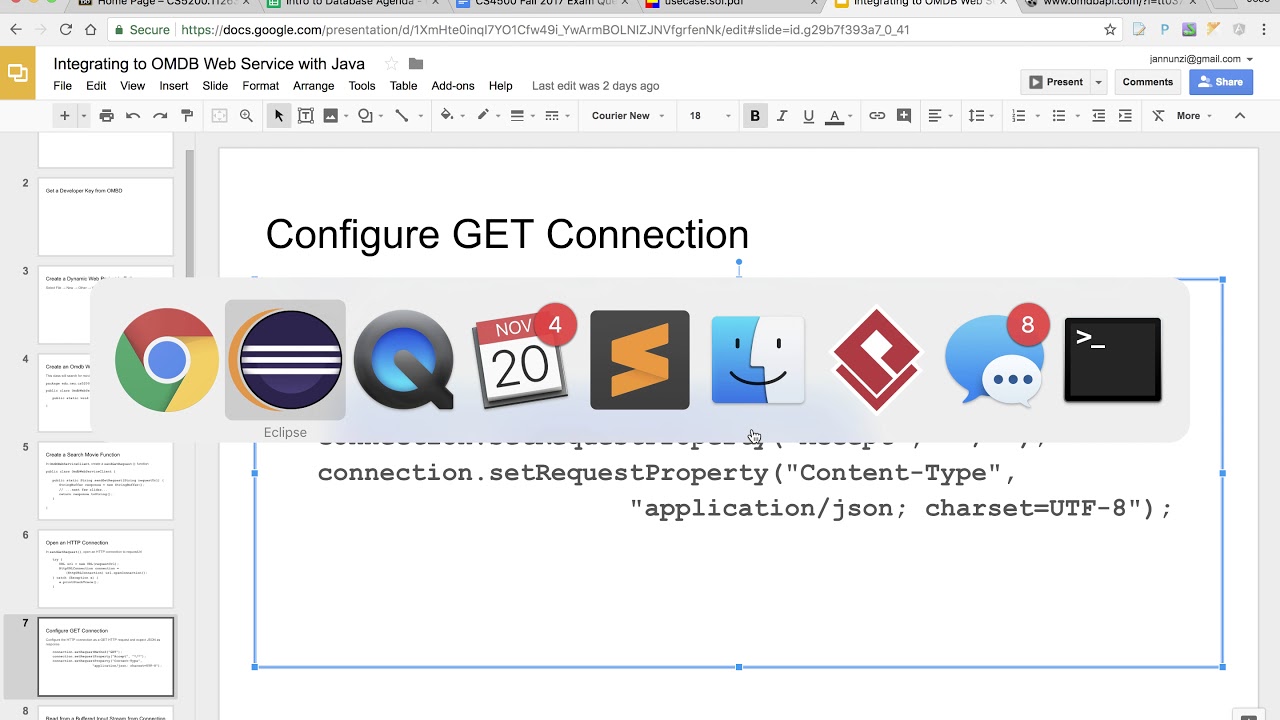The image size is (1280, 720).
Task: Switch to Eclipse in the app switcher
Action: point(285,360)
